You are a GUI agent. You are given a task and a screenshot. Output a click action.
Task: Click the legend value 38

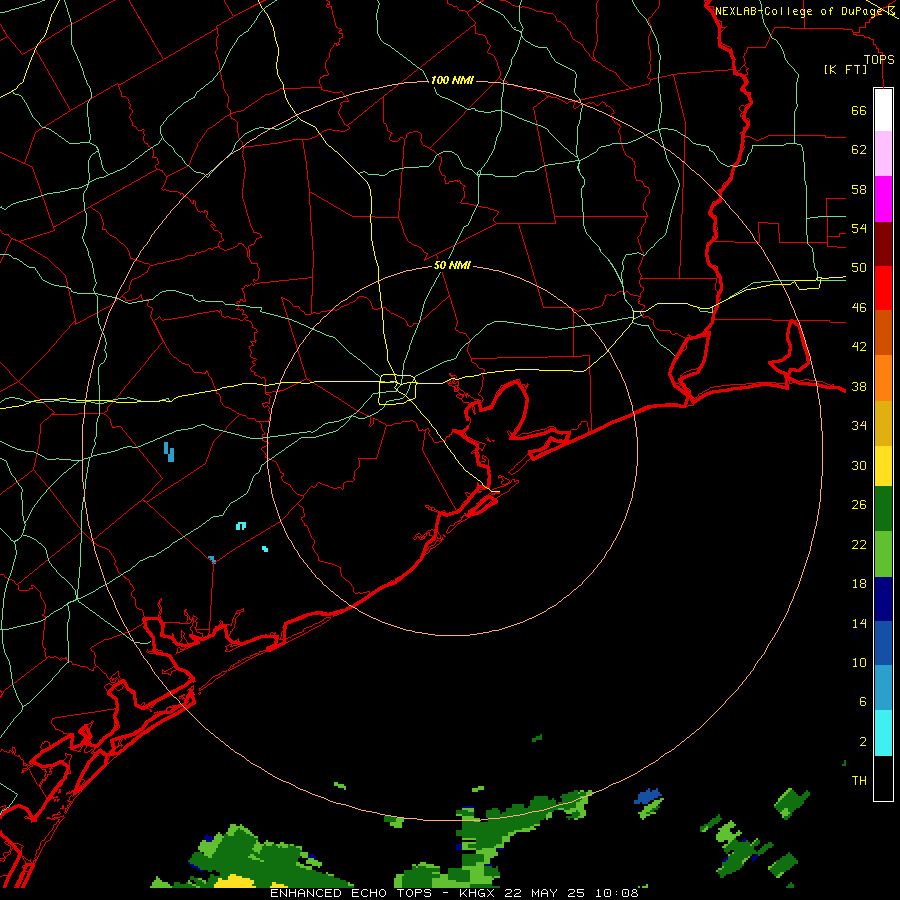(x=859, y=387)
